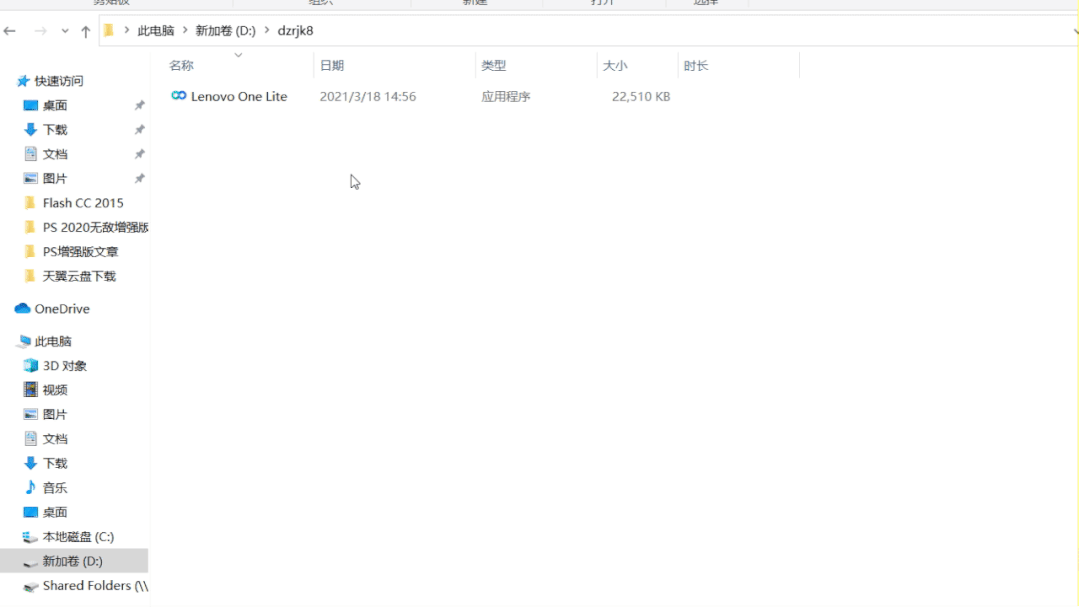This screenshot has height=607, width=1079.
Task: Click the pin icon beside pinned 图片
Action: (x=139, y=178)
